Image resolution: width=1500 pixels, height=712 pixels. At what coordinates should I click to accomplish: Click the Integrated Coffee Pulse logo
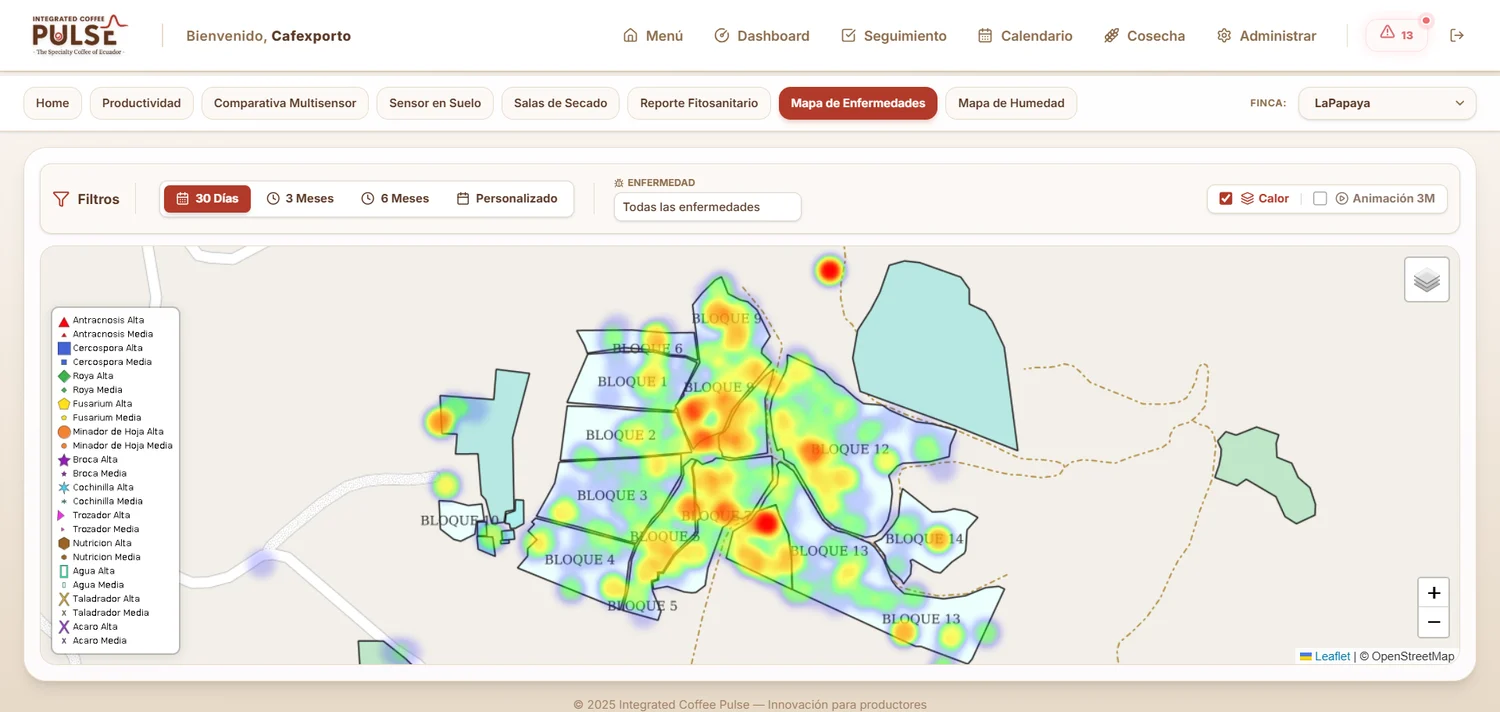tap(78, 35)
